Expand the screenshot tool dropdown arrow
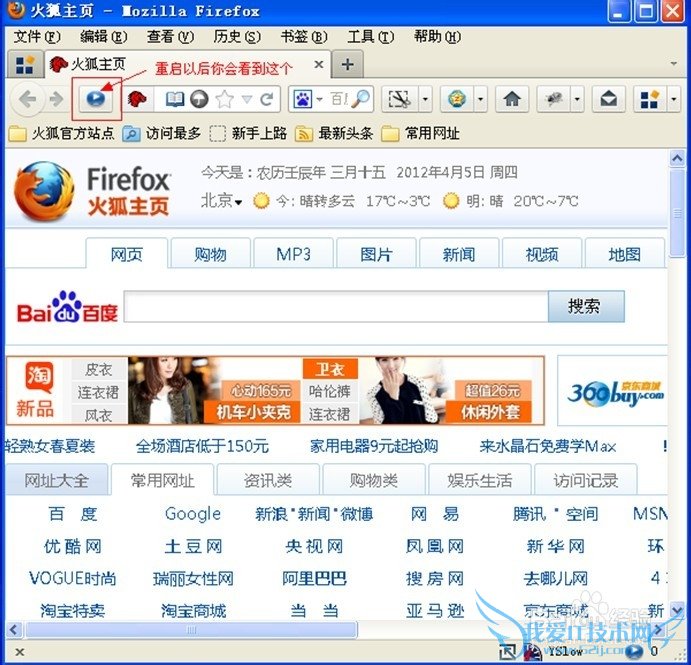The height and width of the screenshot is (665, 691). click(425, 99)
